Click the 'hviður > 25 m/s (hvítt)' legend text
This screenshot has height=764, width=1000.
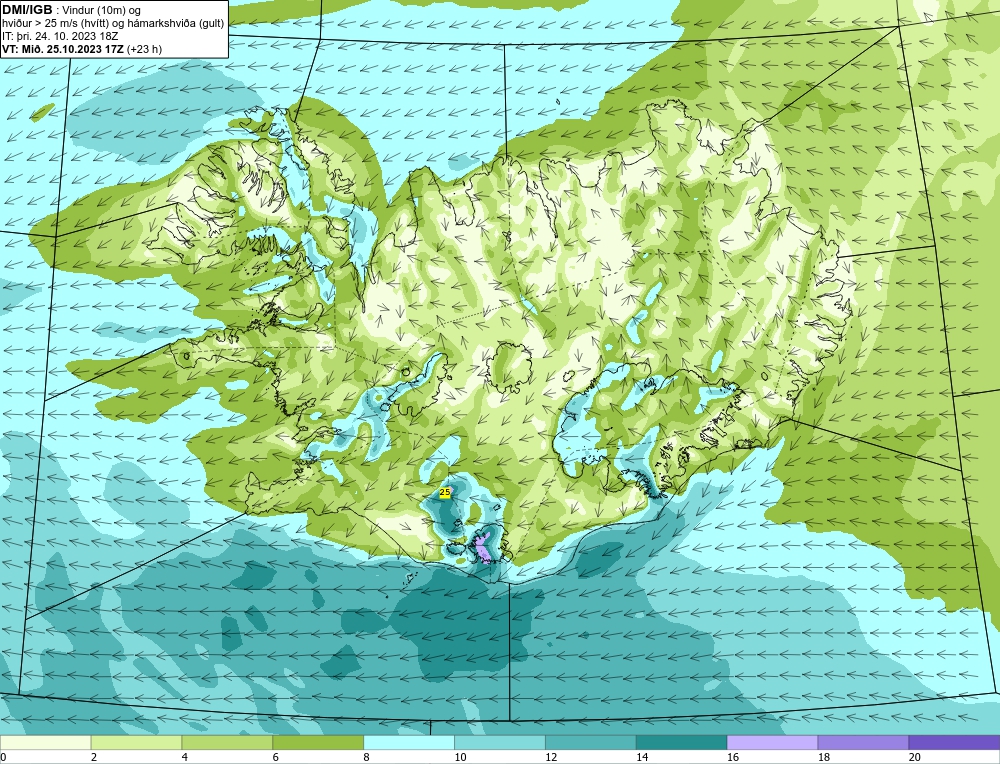coord(55,23)
